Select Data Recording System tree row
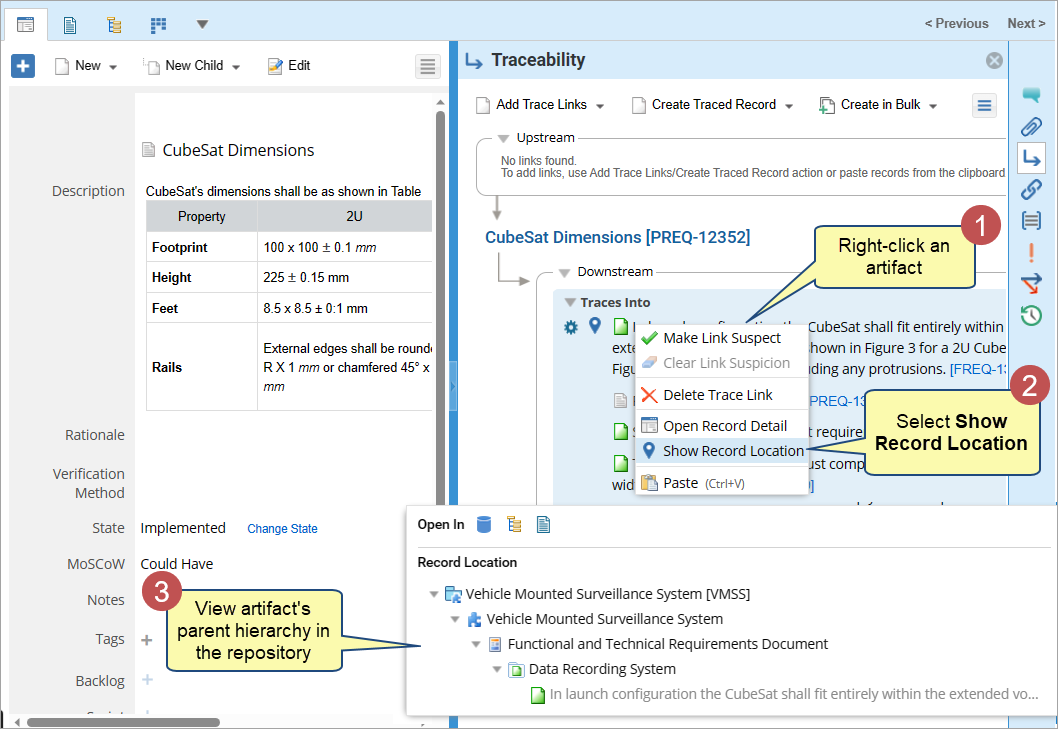The width and height of the screenshot is (1058, 729). click(592, 670)
